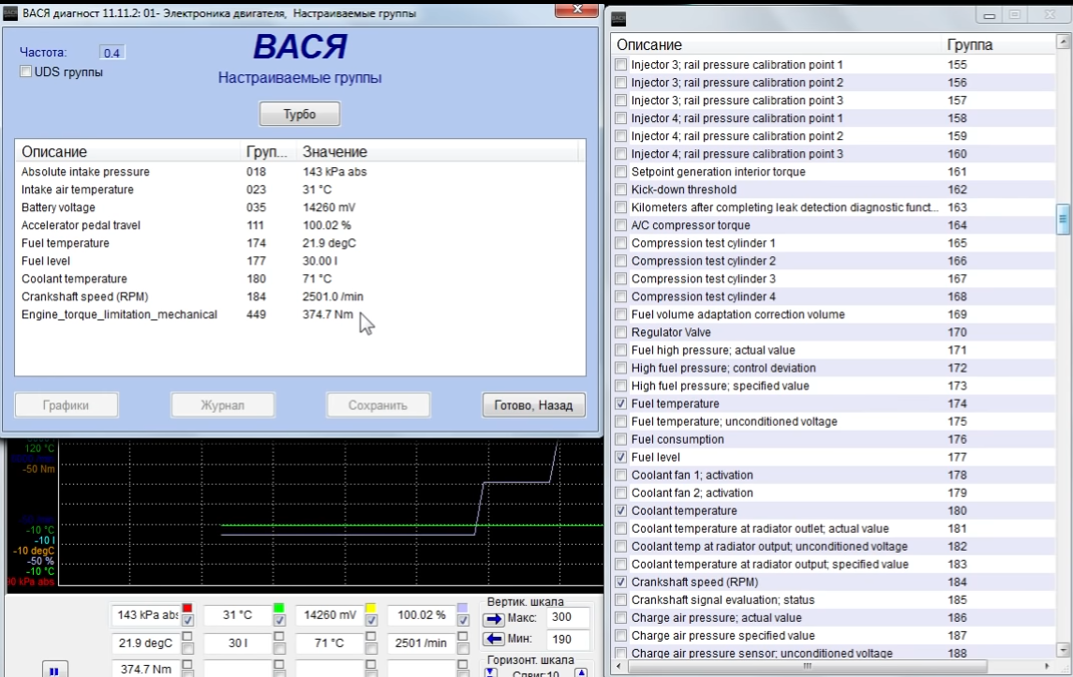Enable the UDS группы checkbox
Screen dimensions: 1073x677
(26, 72)
